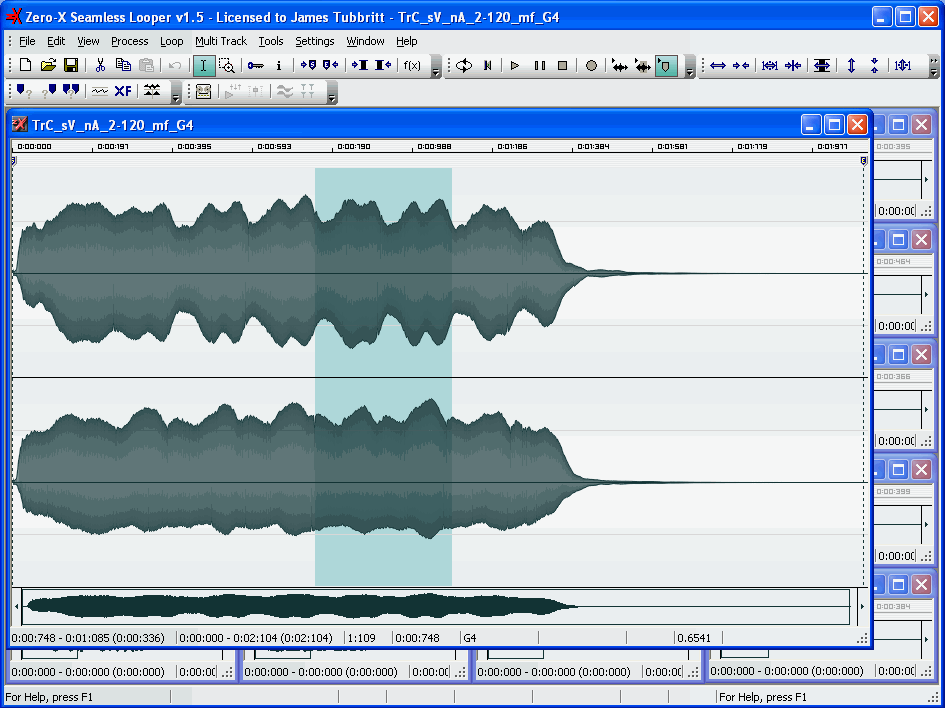Click the time ruler at 0:01:186
The image size is (945, 708).
[513, 146]
